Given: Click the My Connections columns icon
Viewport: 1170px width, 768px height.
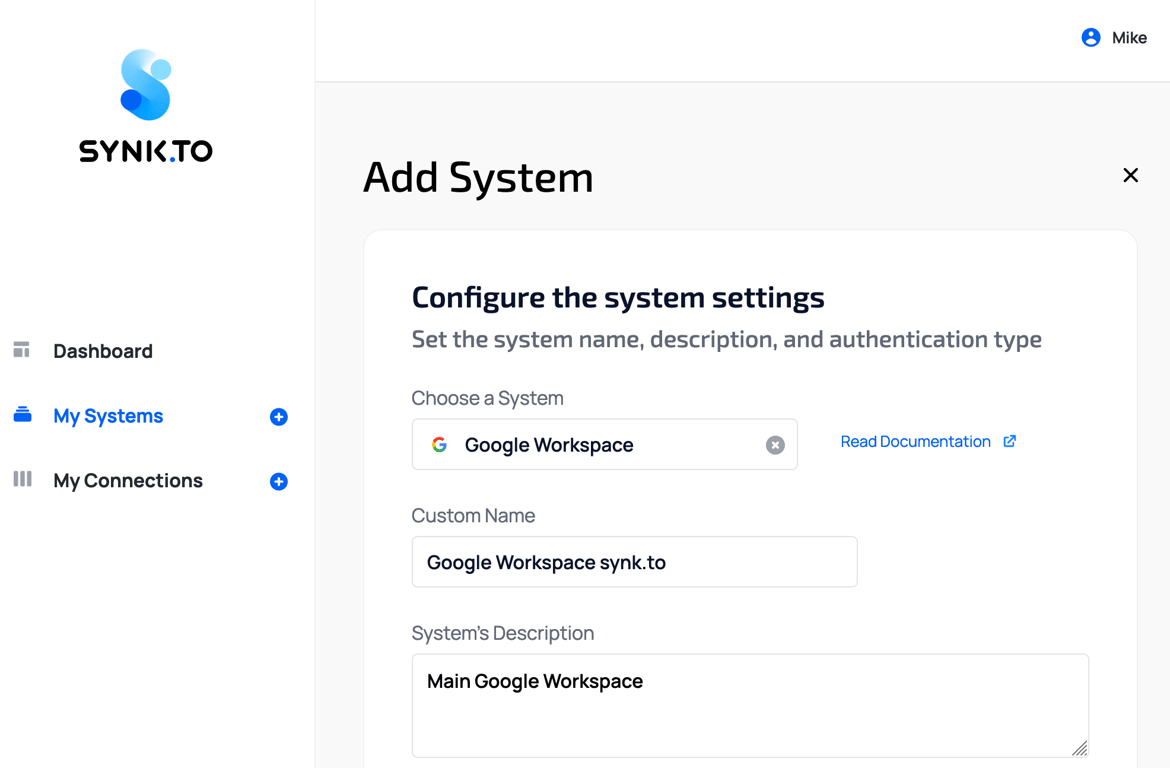Looking at the screenshot, I should (x=22, y=479).
